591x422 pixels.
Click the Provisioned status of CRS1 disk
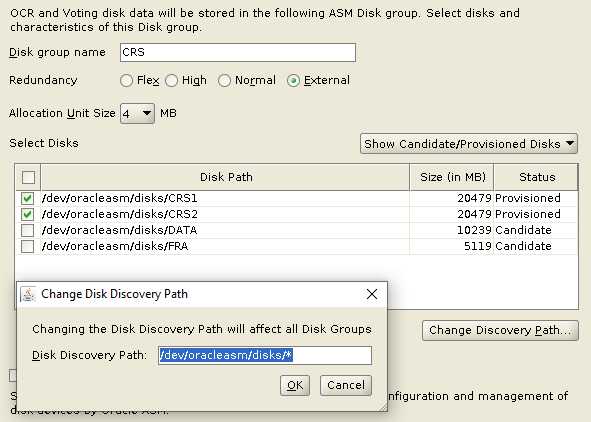pyautogui.click(x=528, y=198)
